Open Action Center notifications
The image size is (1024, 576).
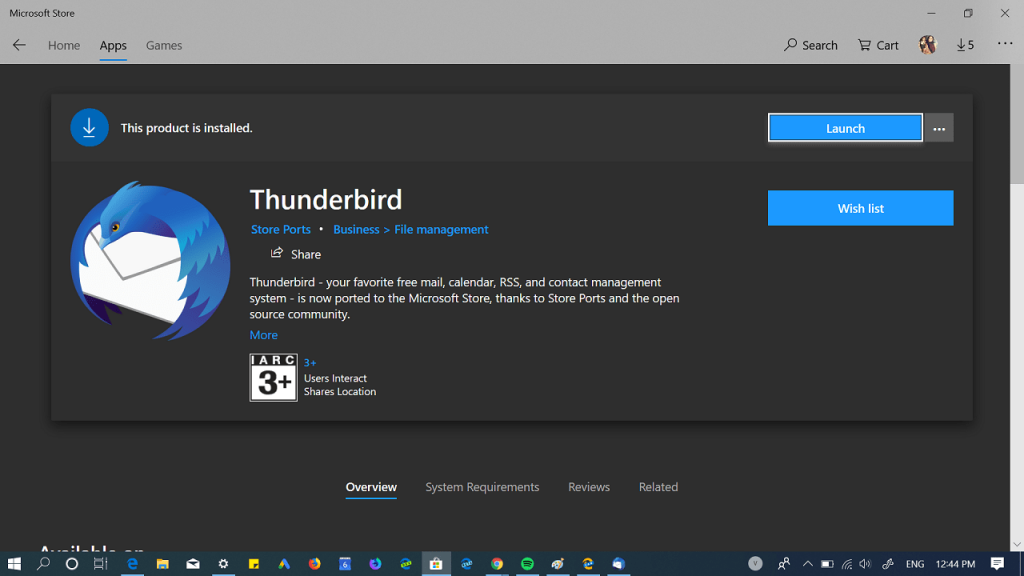pos(997,564)
